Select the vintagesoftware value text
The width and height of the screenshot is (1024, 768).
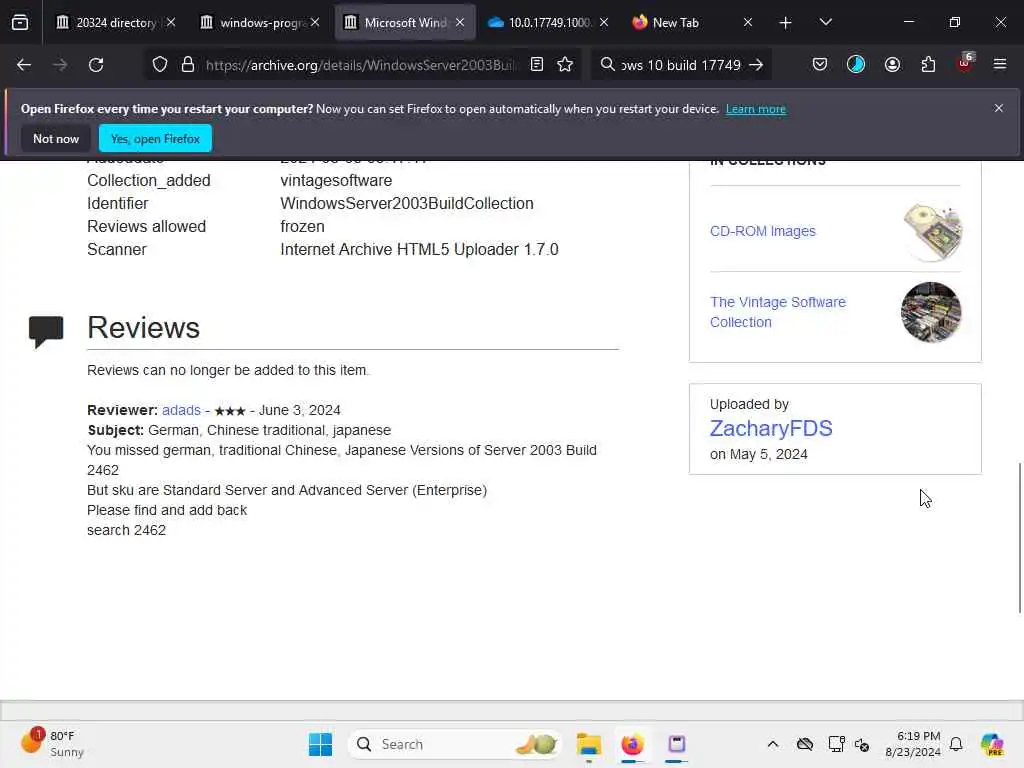336,181
